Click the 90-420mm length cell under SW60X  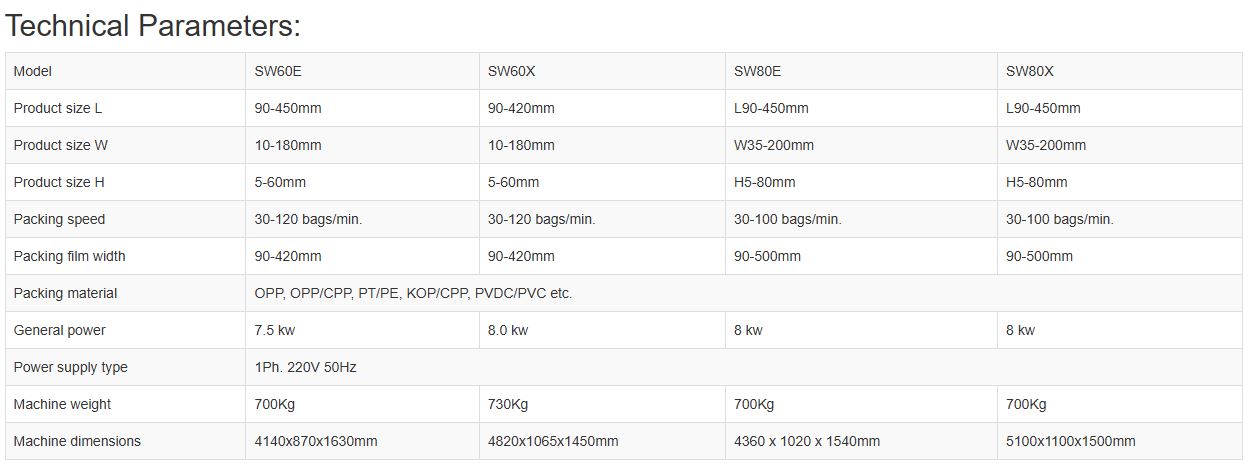pos(602,108)
